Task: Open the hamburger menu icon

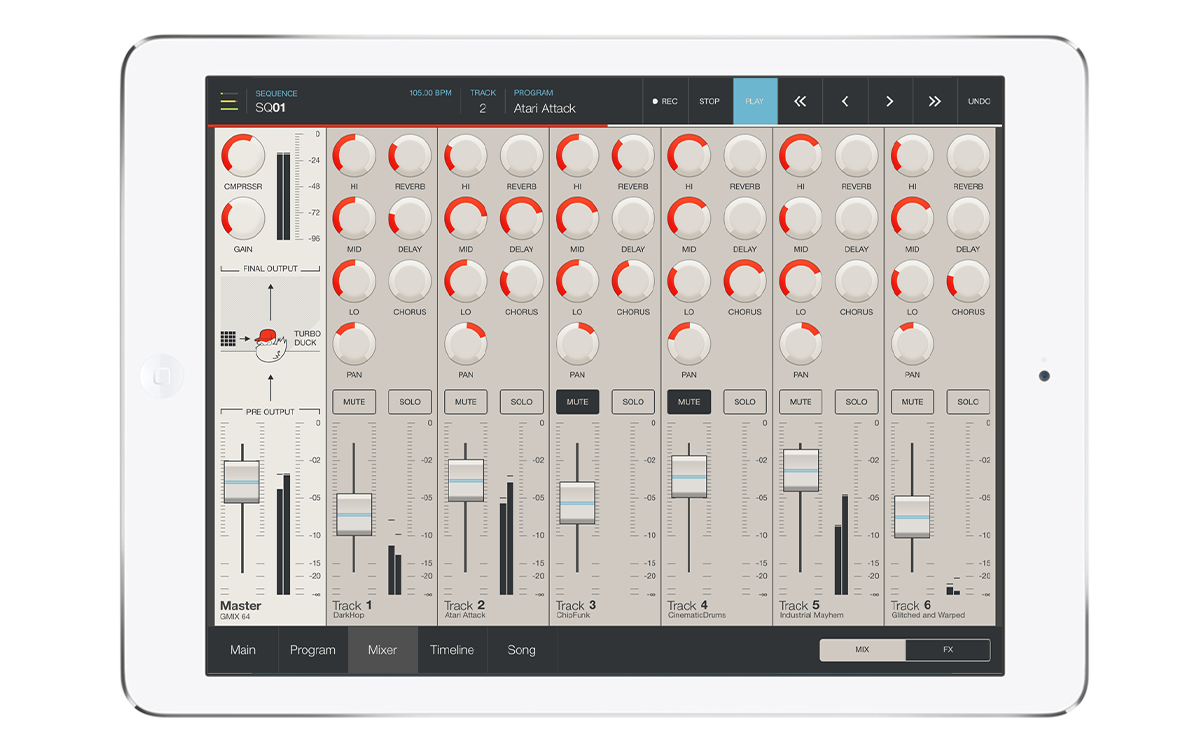Action: (229, 101)
